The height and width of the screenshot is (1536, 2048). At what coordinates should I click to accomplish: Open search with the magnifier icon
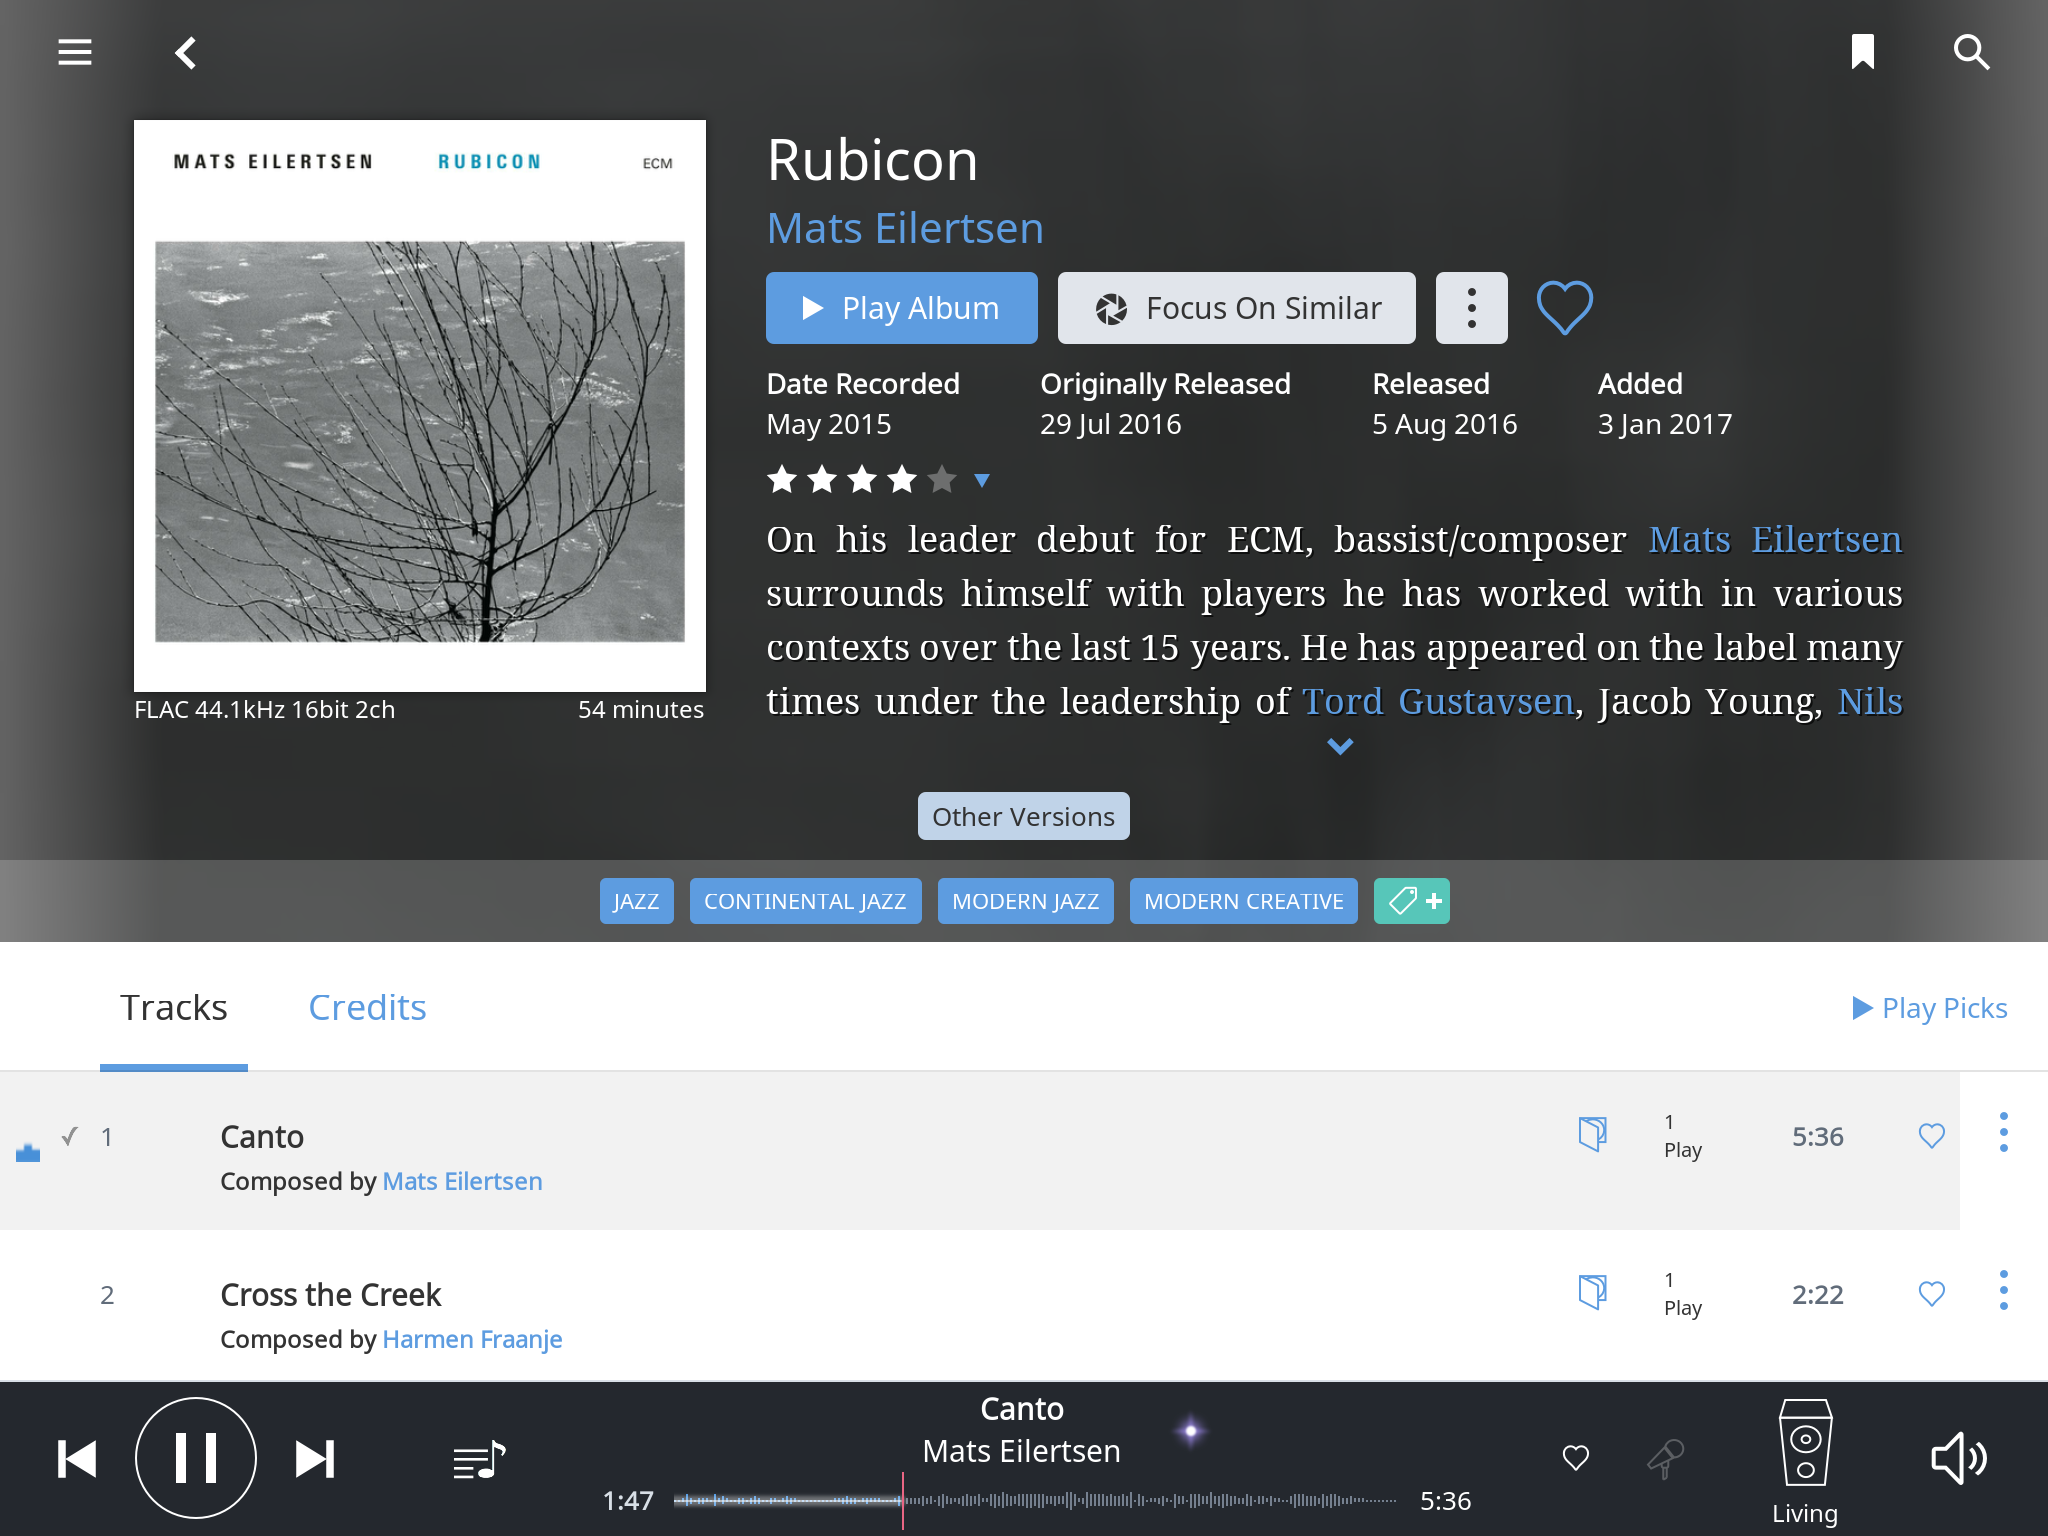point(1971,52)
